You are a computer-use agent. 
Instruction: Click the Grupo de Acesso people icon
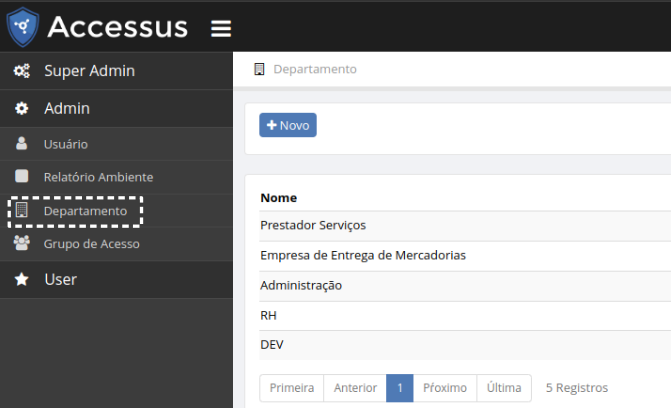pos(21,243)
